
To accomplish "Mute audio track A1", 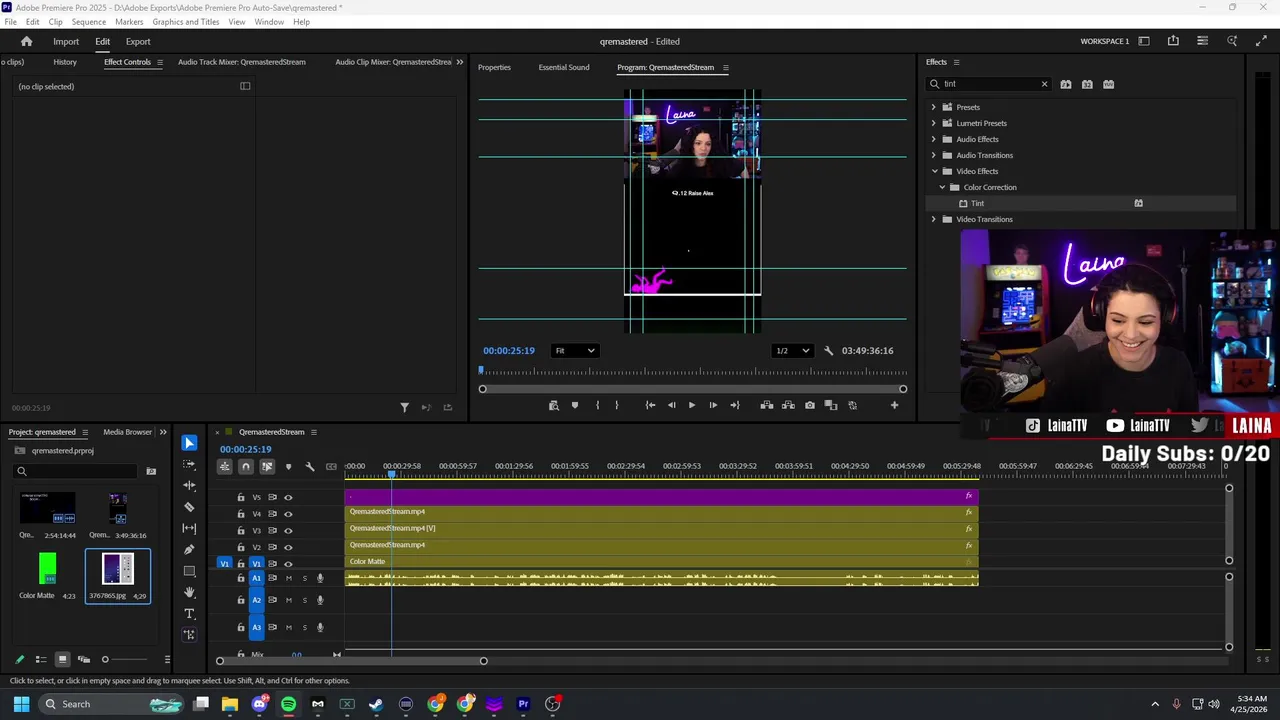I will [289, 578].
